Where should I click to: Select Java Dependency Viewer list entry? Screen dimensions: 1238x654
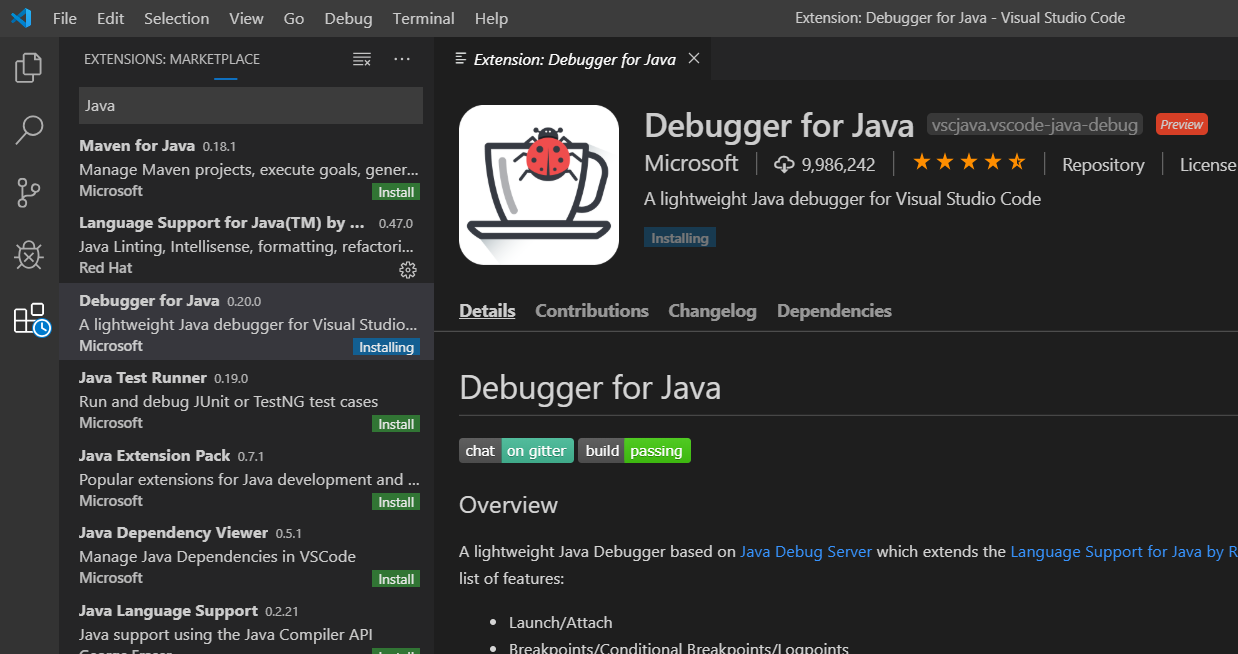(246, 554)
